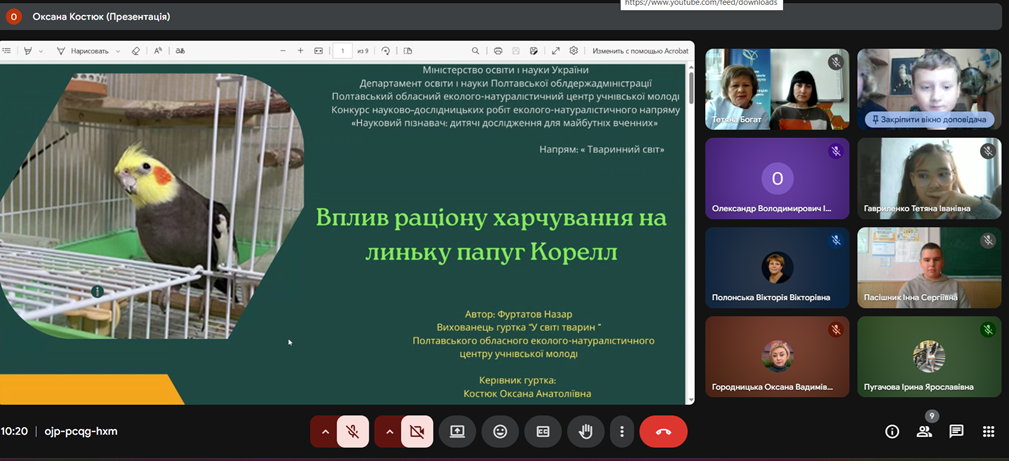The width and height of the screenshot is (1009, 461).
Task: Open the emoji reactions panel
Action: point(500,431)
